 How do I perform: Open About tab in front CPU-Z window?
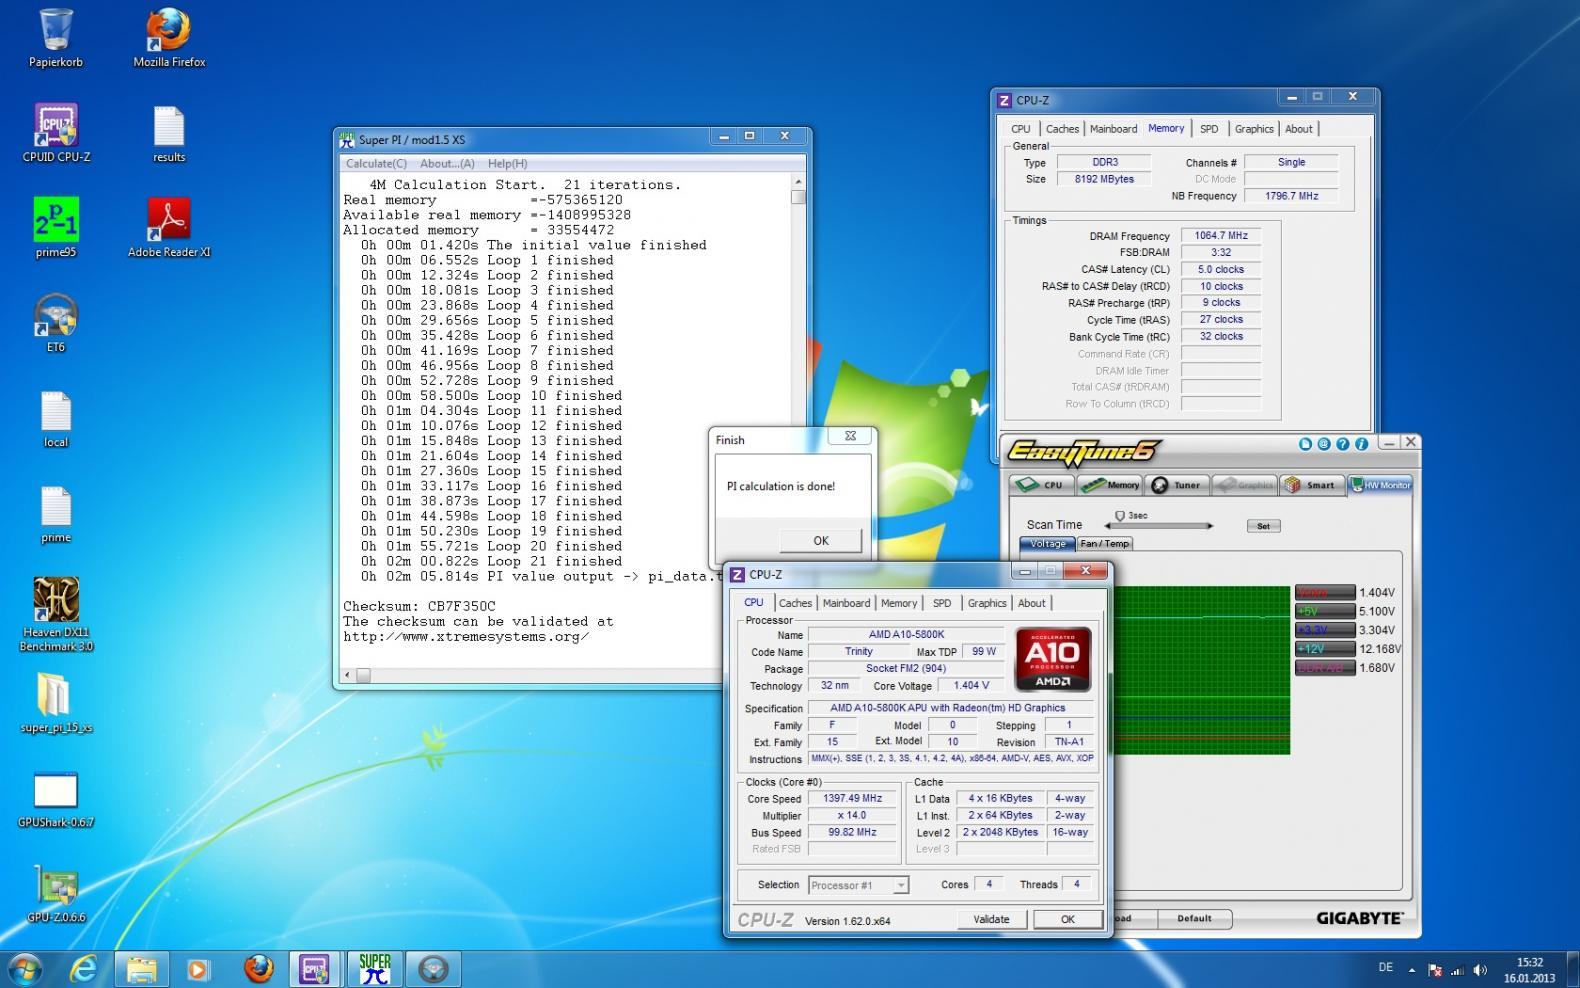pos(1031,603)
